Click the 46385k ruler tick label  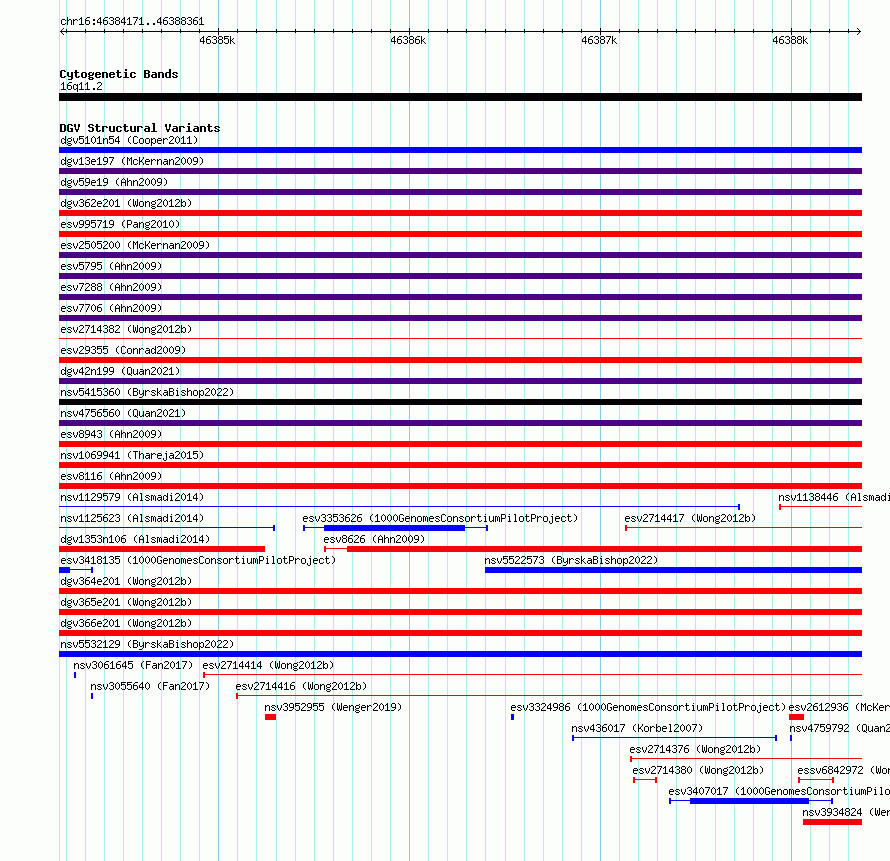click(217, 40)
